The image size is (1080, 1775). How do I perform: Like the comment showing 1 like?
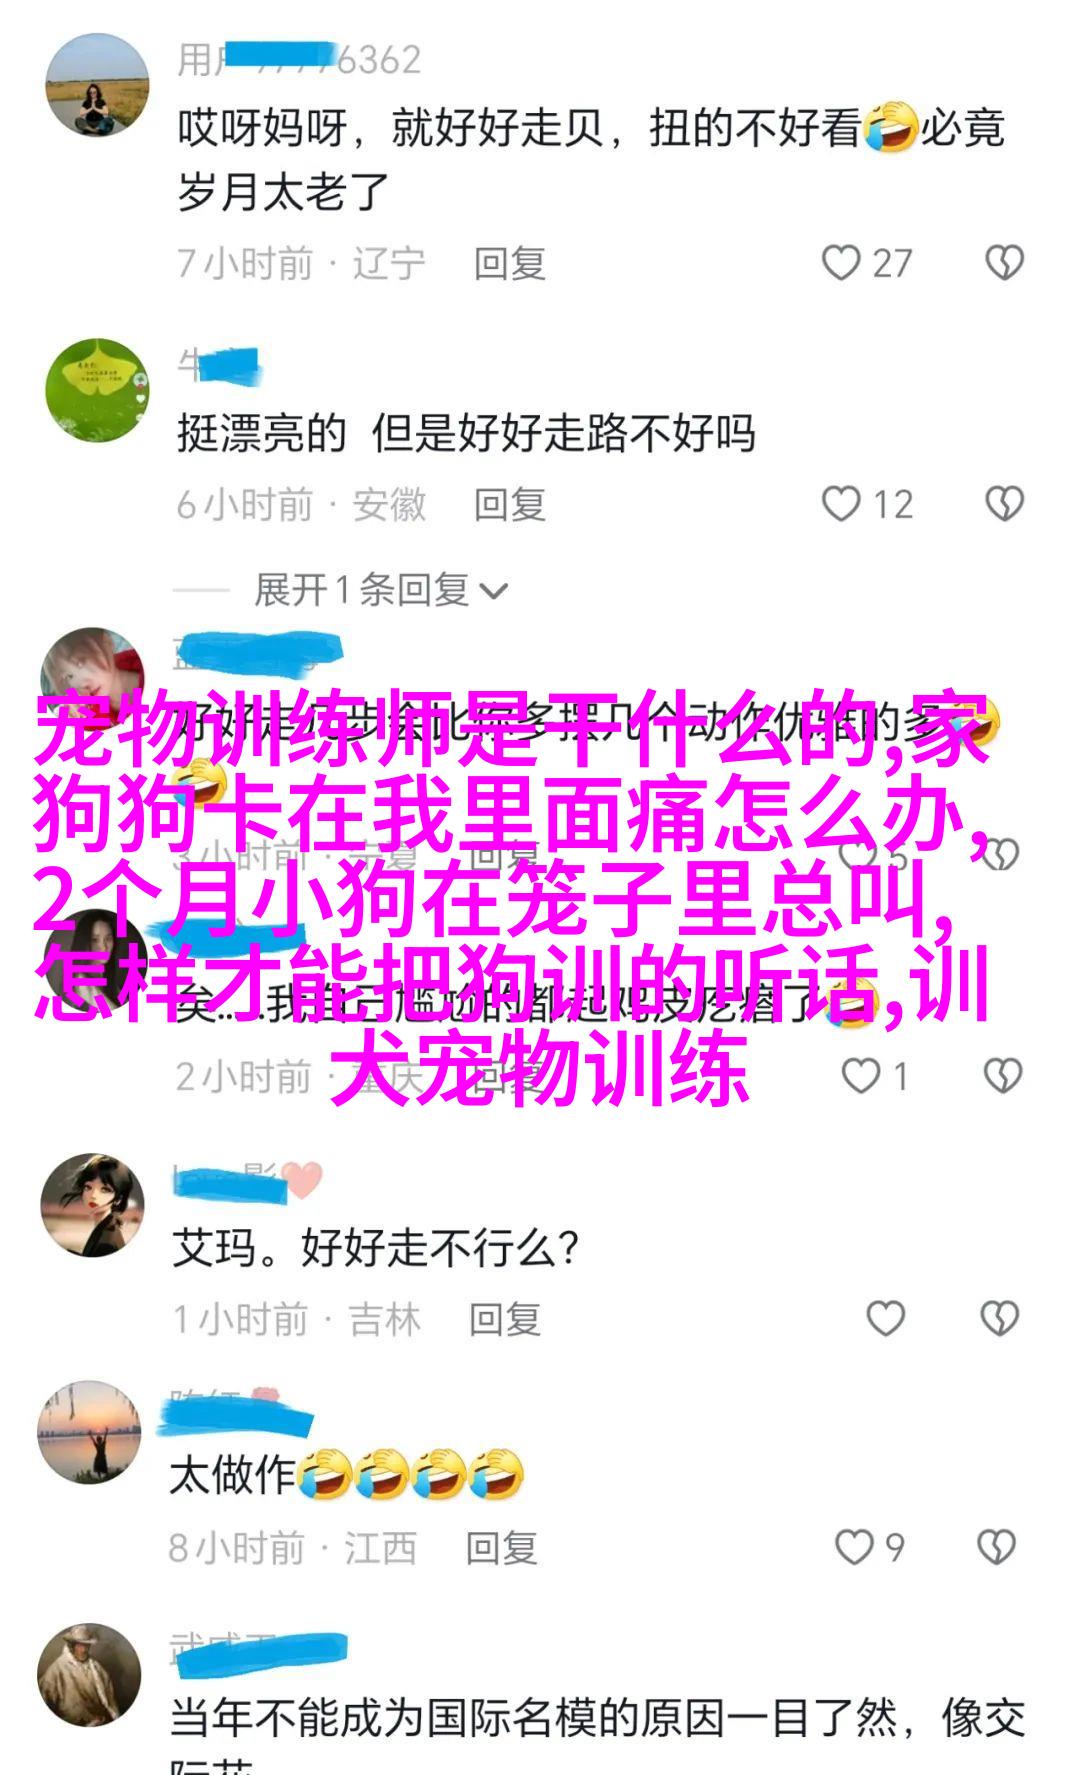click(860, 1076)
